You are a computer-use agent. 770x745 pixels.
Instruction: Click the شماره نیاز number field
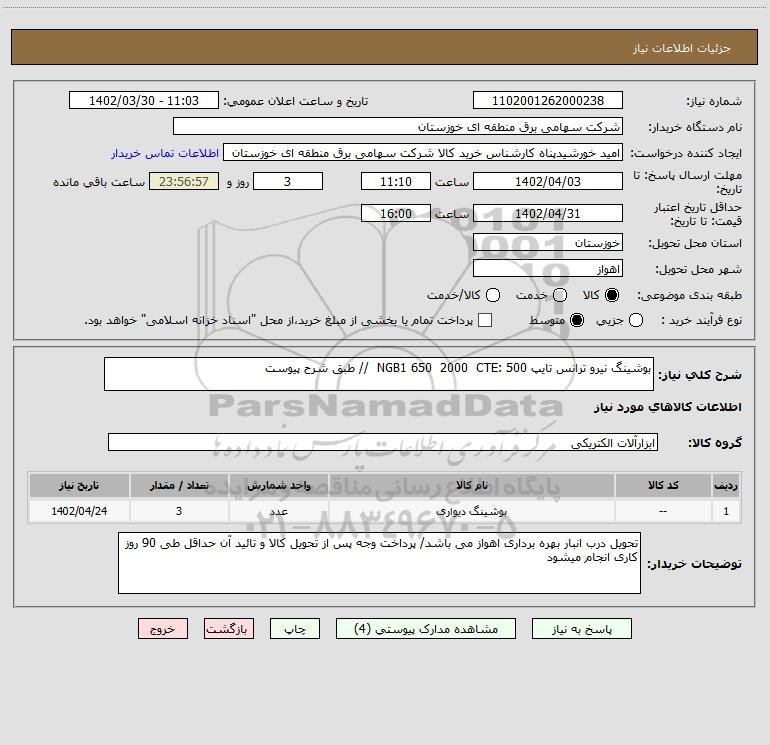click(547, 101)
